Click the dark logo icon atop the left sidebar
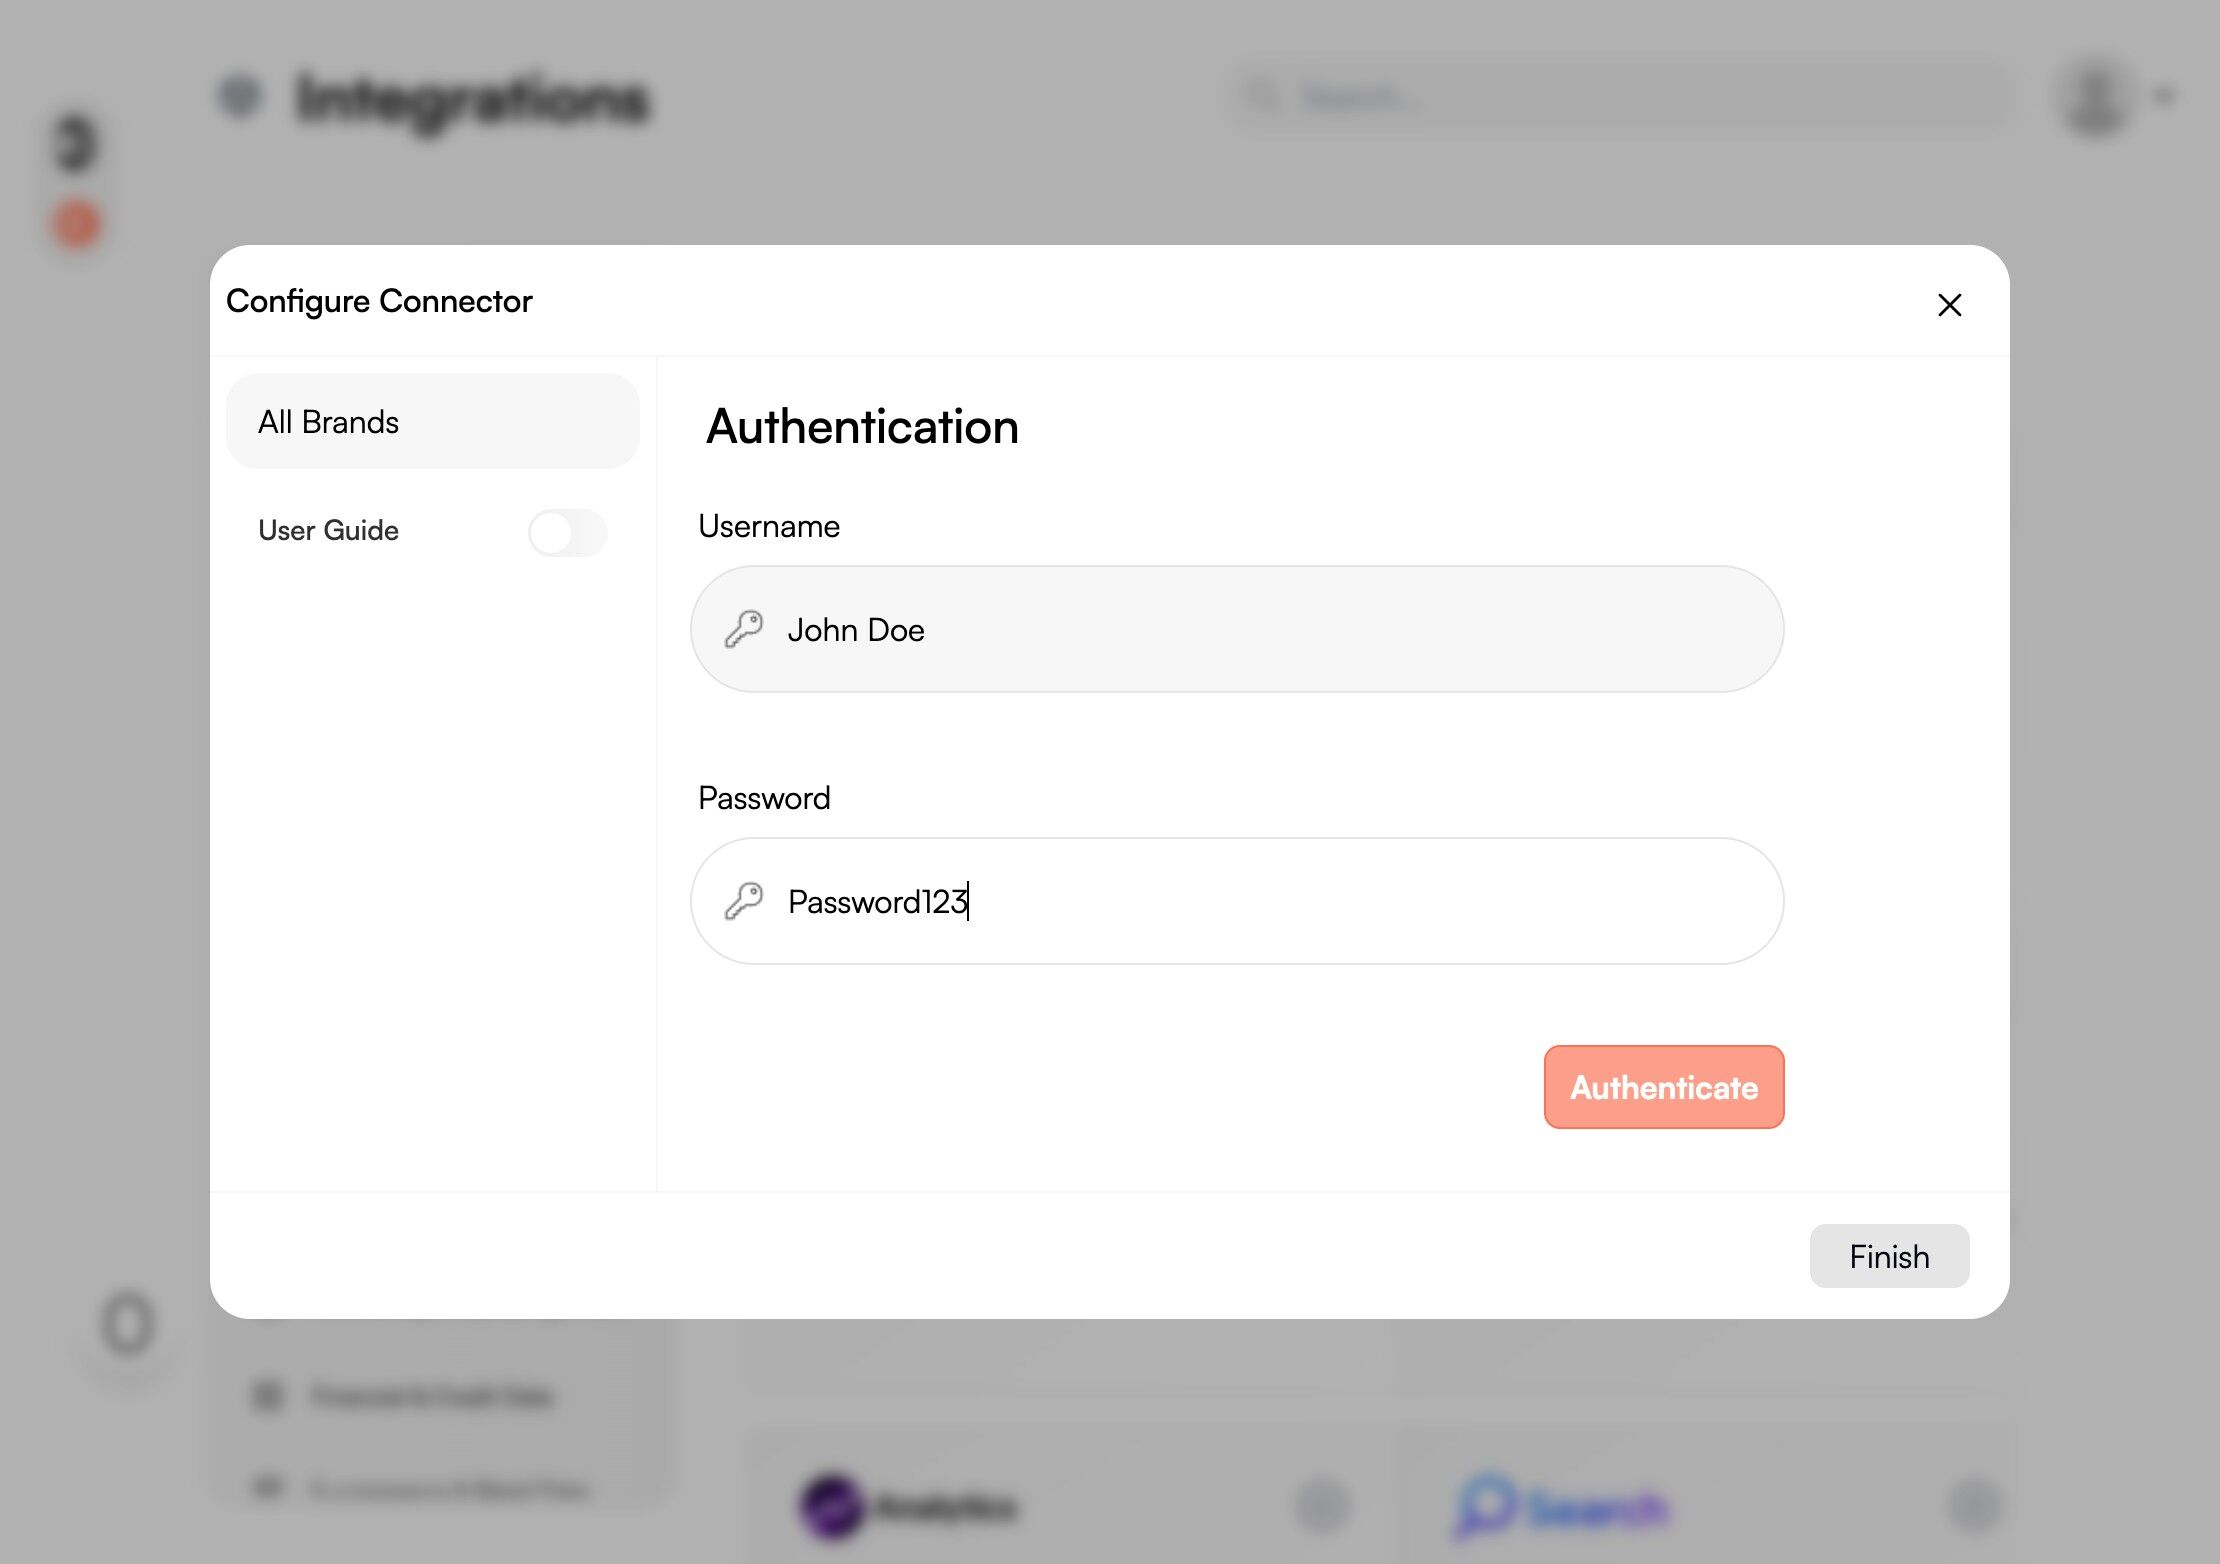Image resolution: width=2220 pixels, height=1564 pixels. coord(76,143)
